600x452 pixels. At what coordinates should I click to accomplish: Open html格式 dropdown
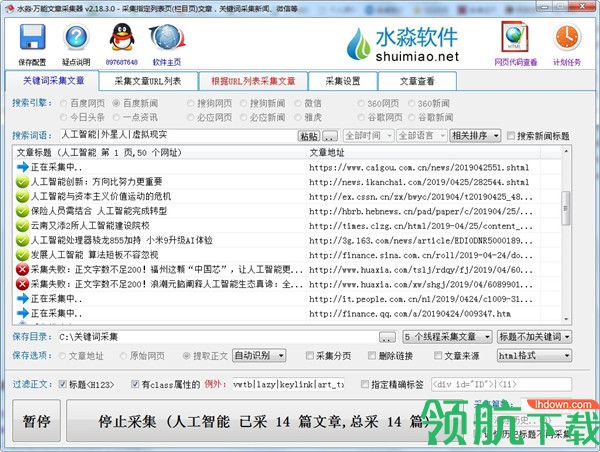[x=534, y=356]
